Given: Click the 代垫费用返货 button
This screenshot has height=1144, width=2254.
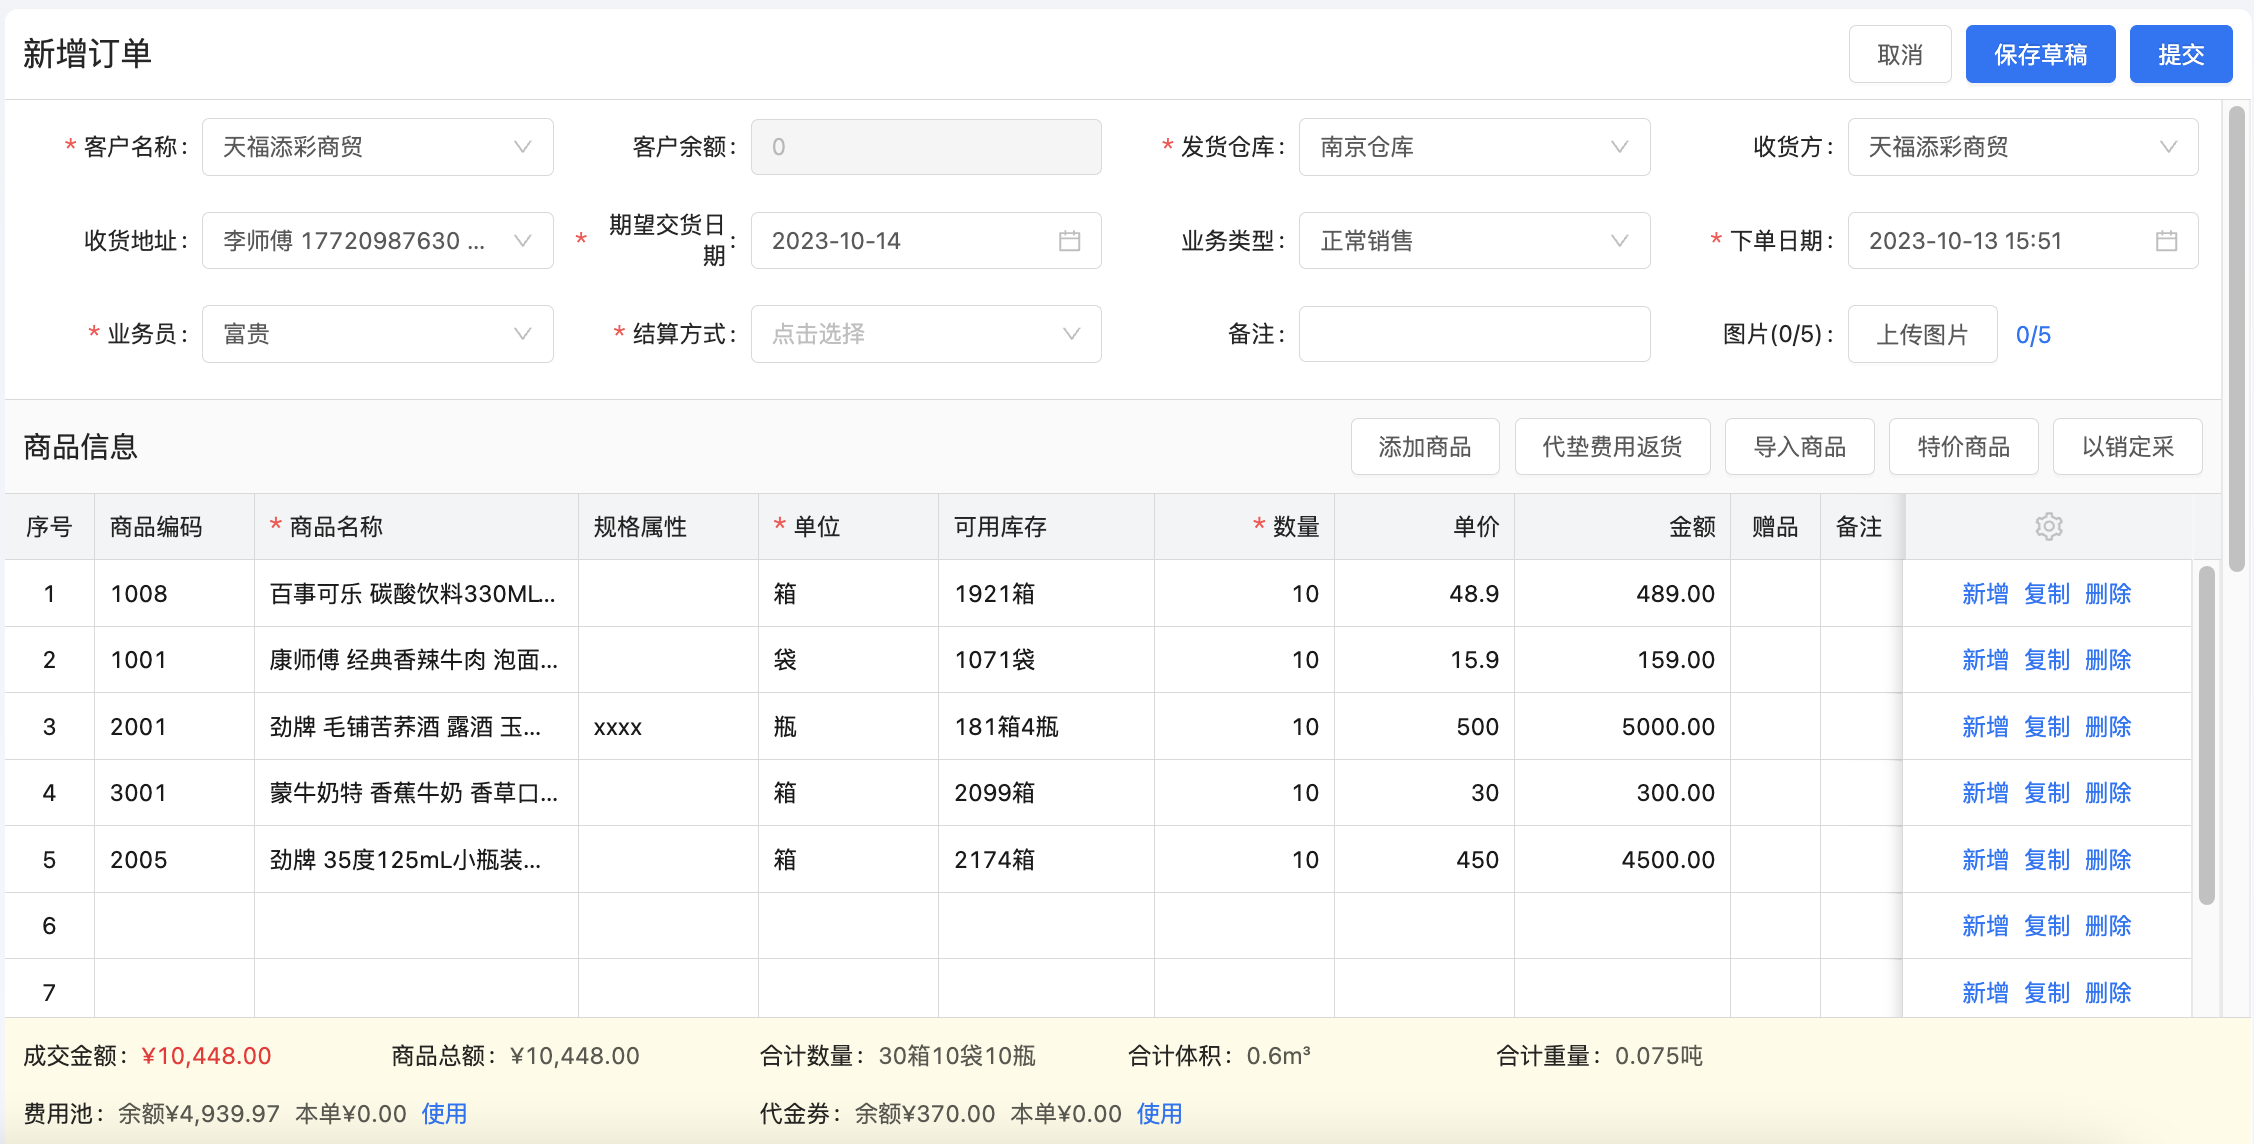Looking at the screenshot, I should [1612, 446].
